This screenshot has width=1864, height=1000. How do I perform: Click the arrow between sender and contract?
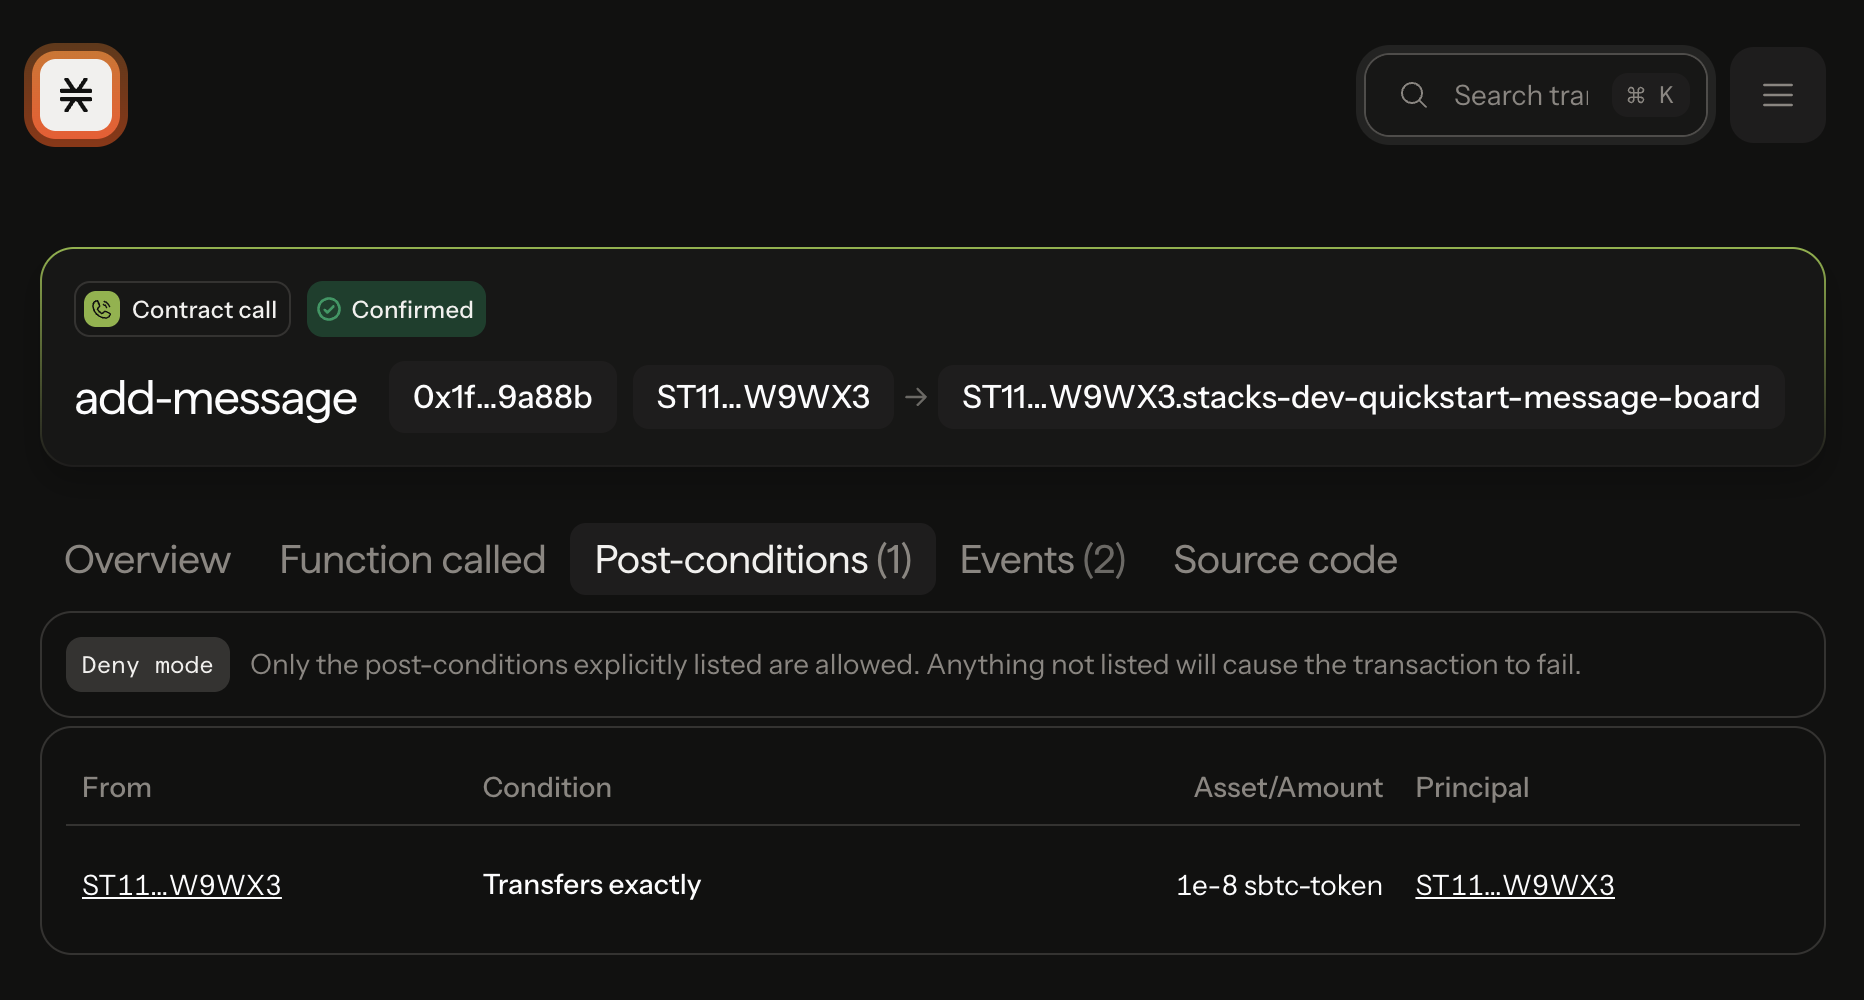[x=915, y=397]
